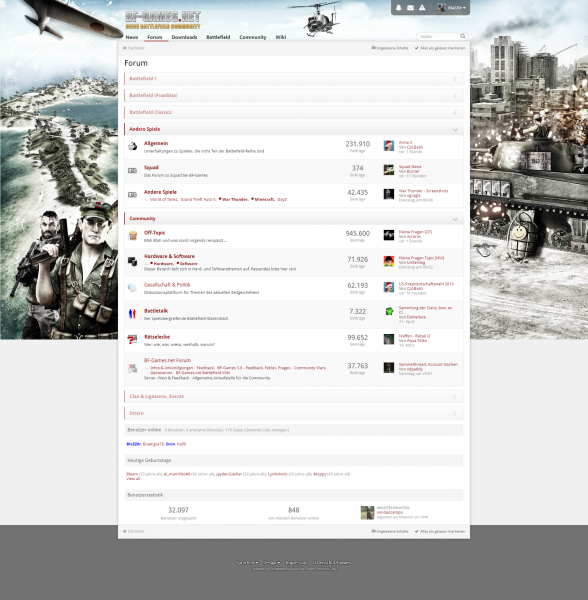The height and width of the screenshot is (600, 588).
Task: Open the Hardware subforum link
Action: 161,264
